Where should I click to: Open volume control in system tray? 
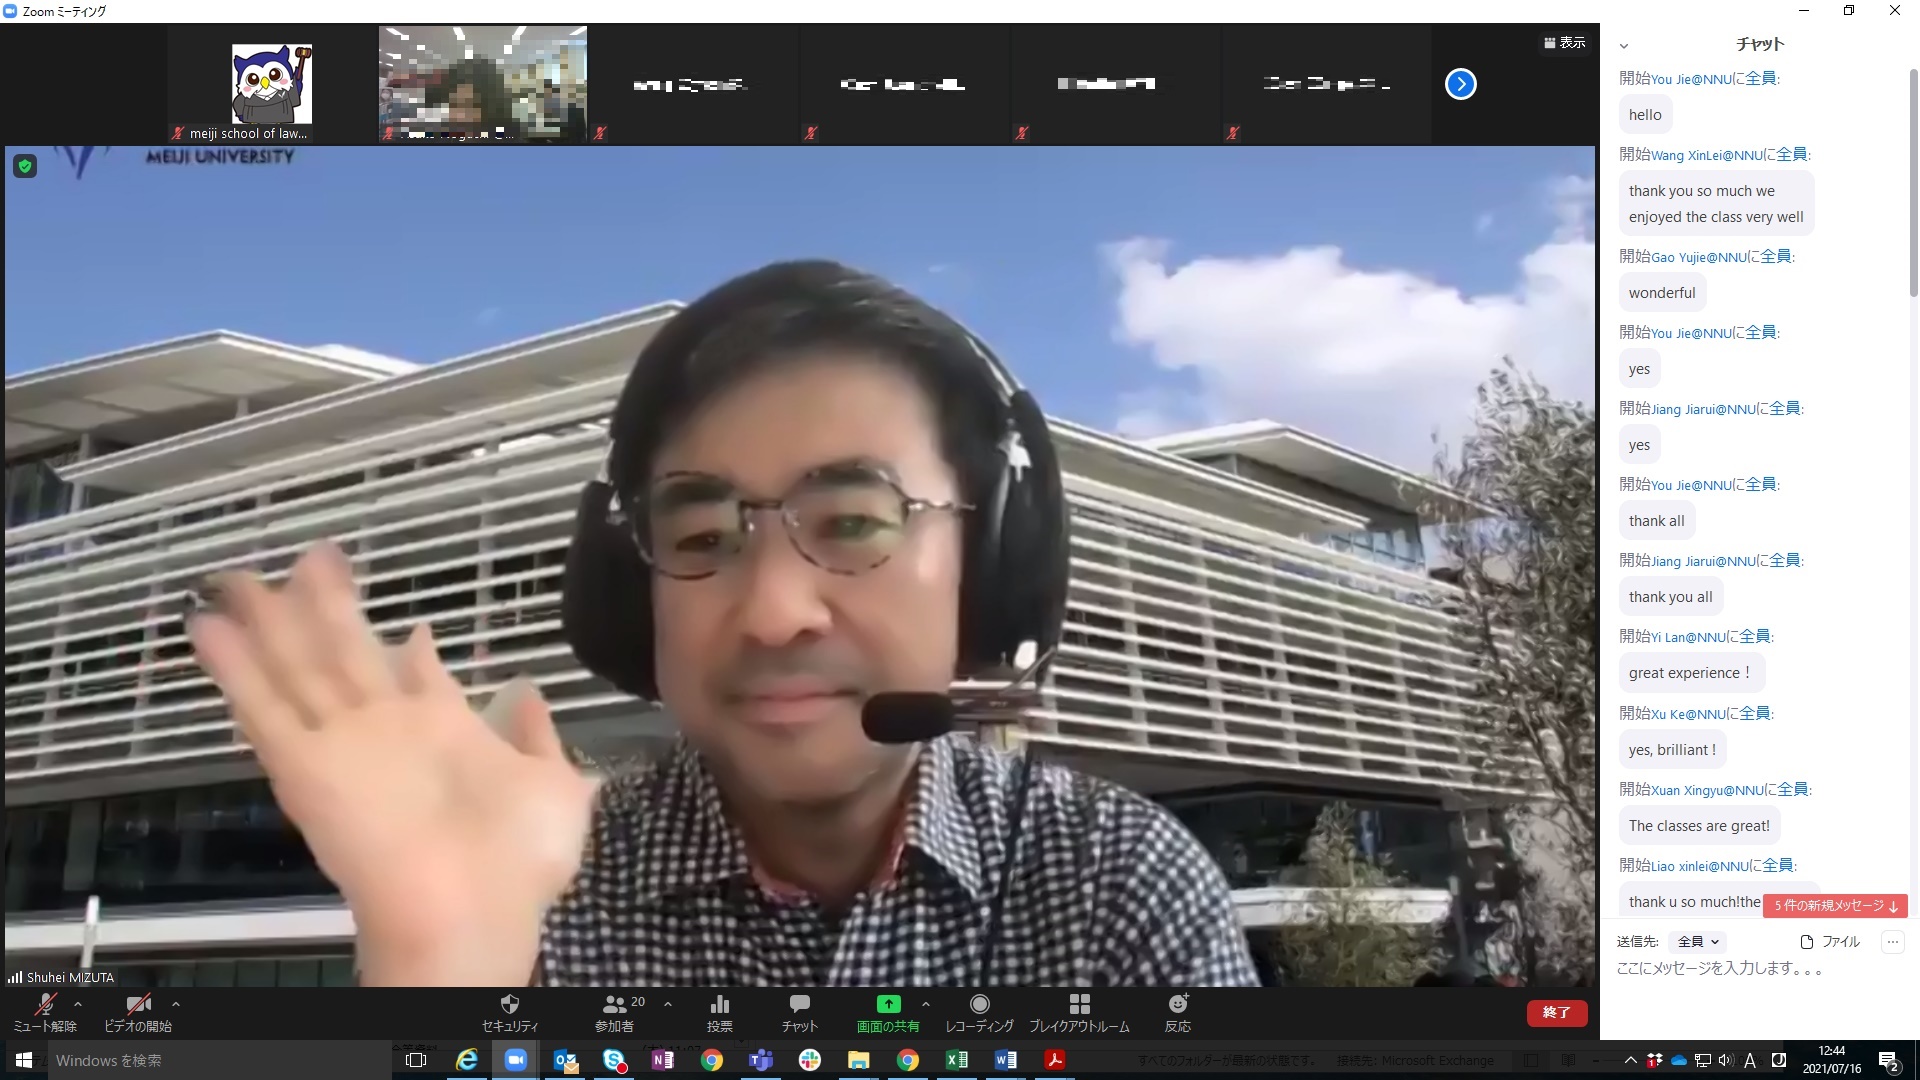pyautogui.click(x=1726, y=1061)
